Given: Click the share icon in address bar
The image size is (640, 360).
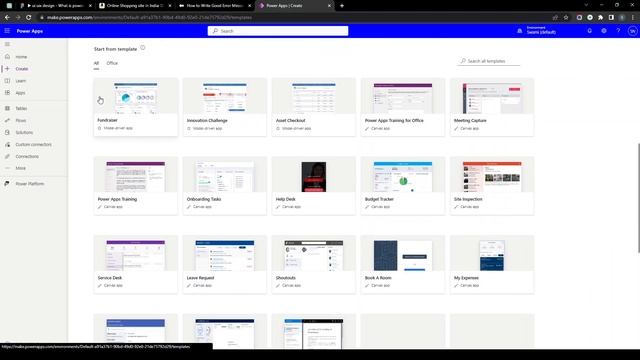Looking at the screenshot, I should tap(555, 18).
